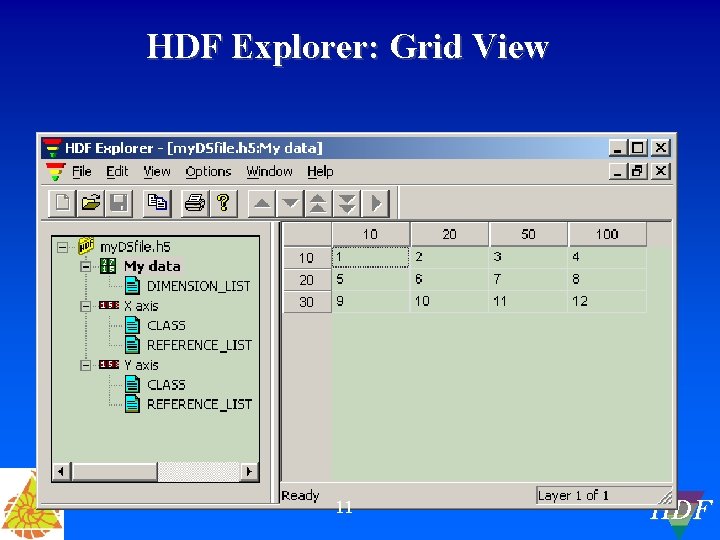This screenshot has height=540, width=720.
Task: Click the myDSfile.h5 HDF file icon
Action: click(86, 246)
